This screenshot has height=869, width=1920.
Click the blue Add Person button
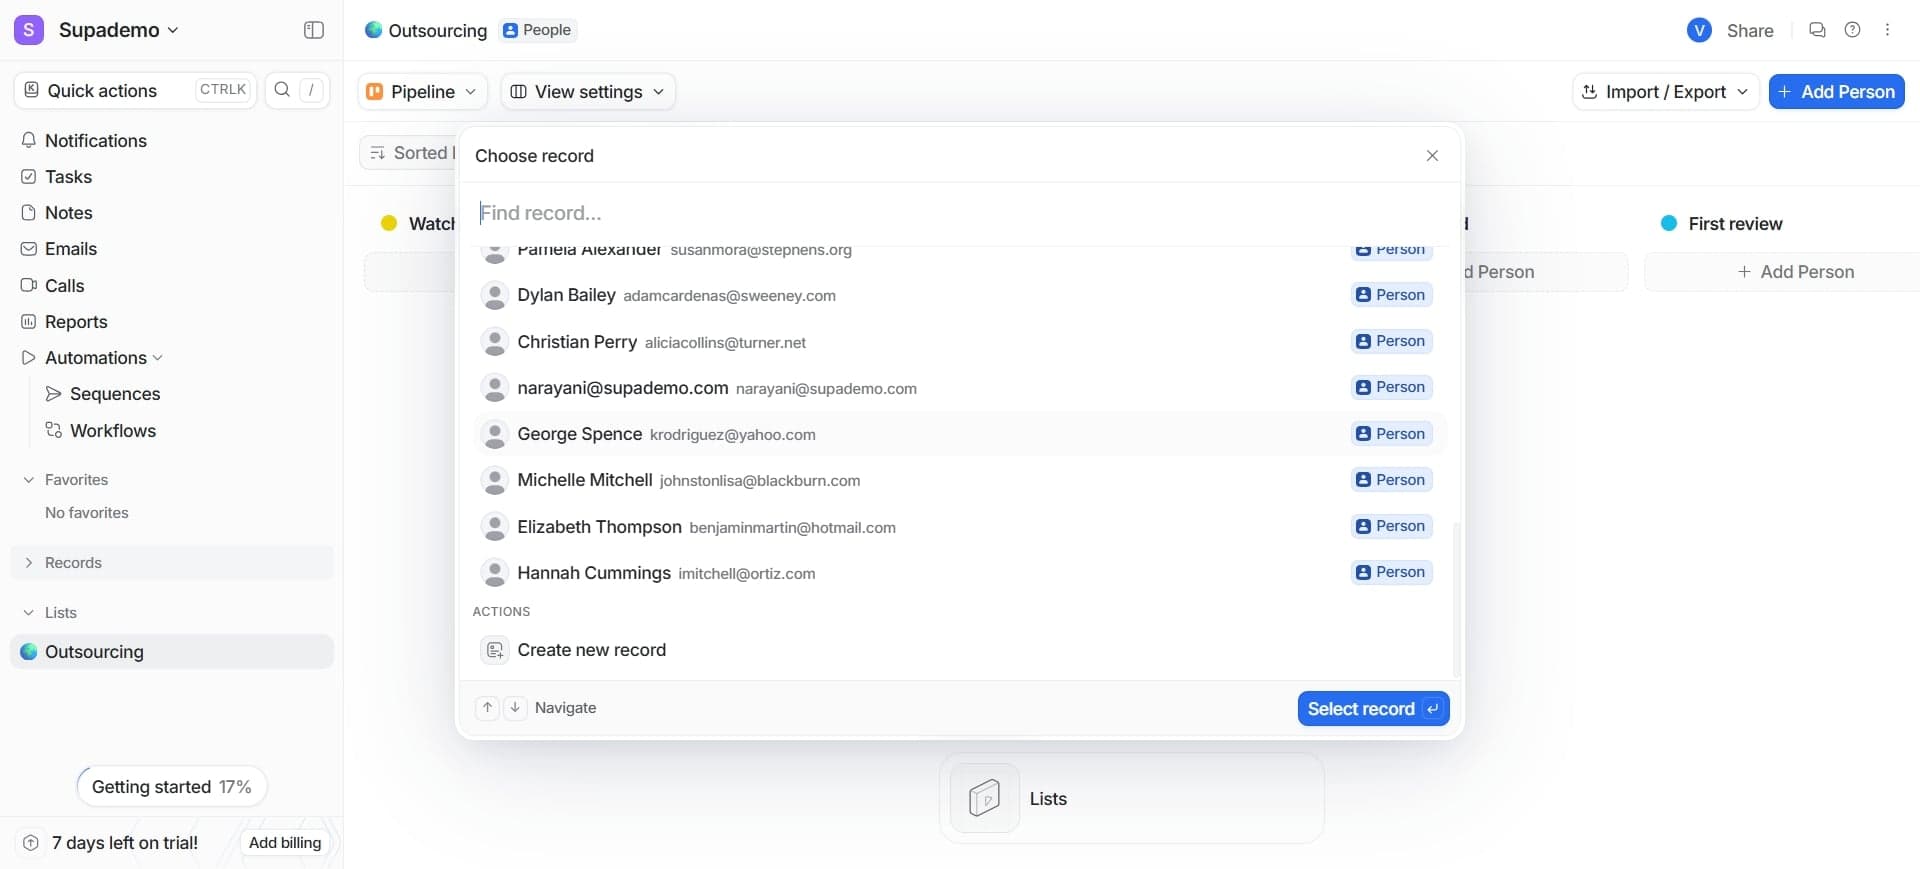pyautogui.click(x=1836, y=91)
